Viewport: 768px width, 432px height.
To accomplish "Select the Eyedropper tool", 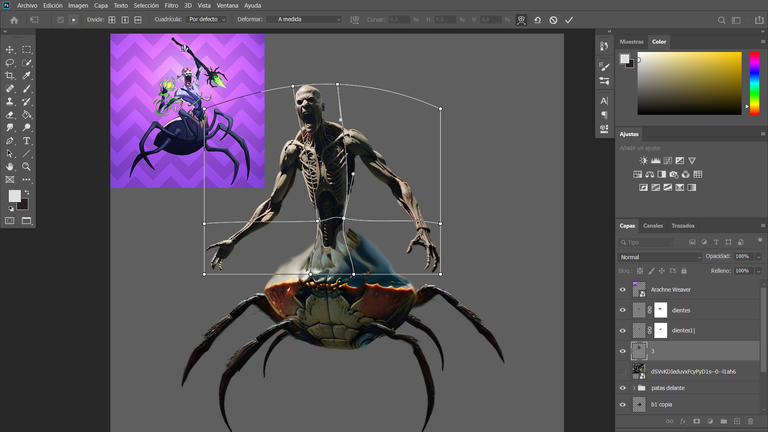I will click(26, 75).
